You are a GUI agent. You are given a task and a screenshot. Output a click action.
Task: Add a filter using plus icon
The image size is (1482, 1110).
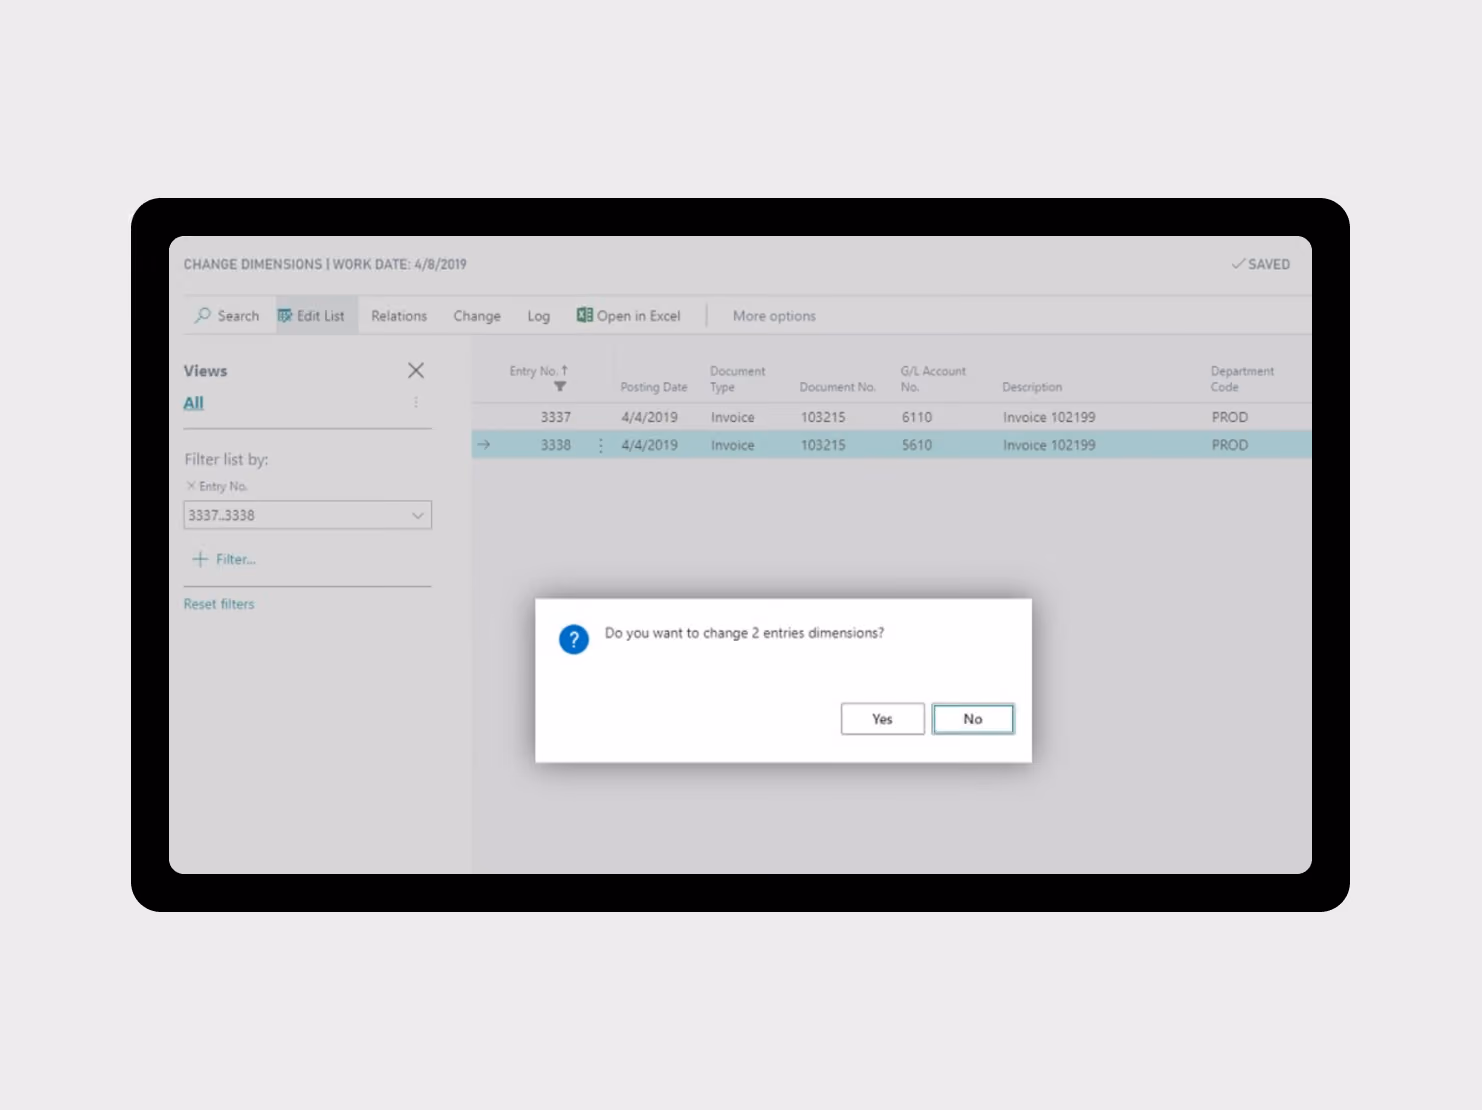[x=200, y=559]
